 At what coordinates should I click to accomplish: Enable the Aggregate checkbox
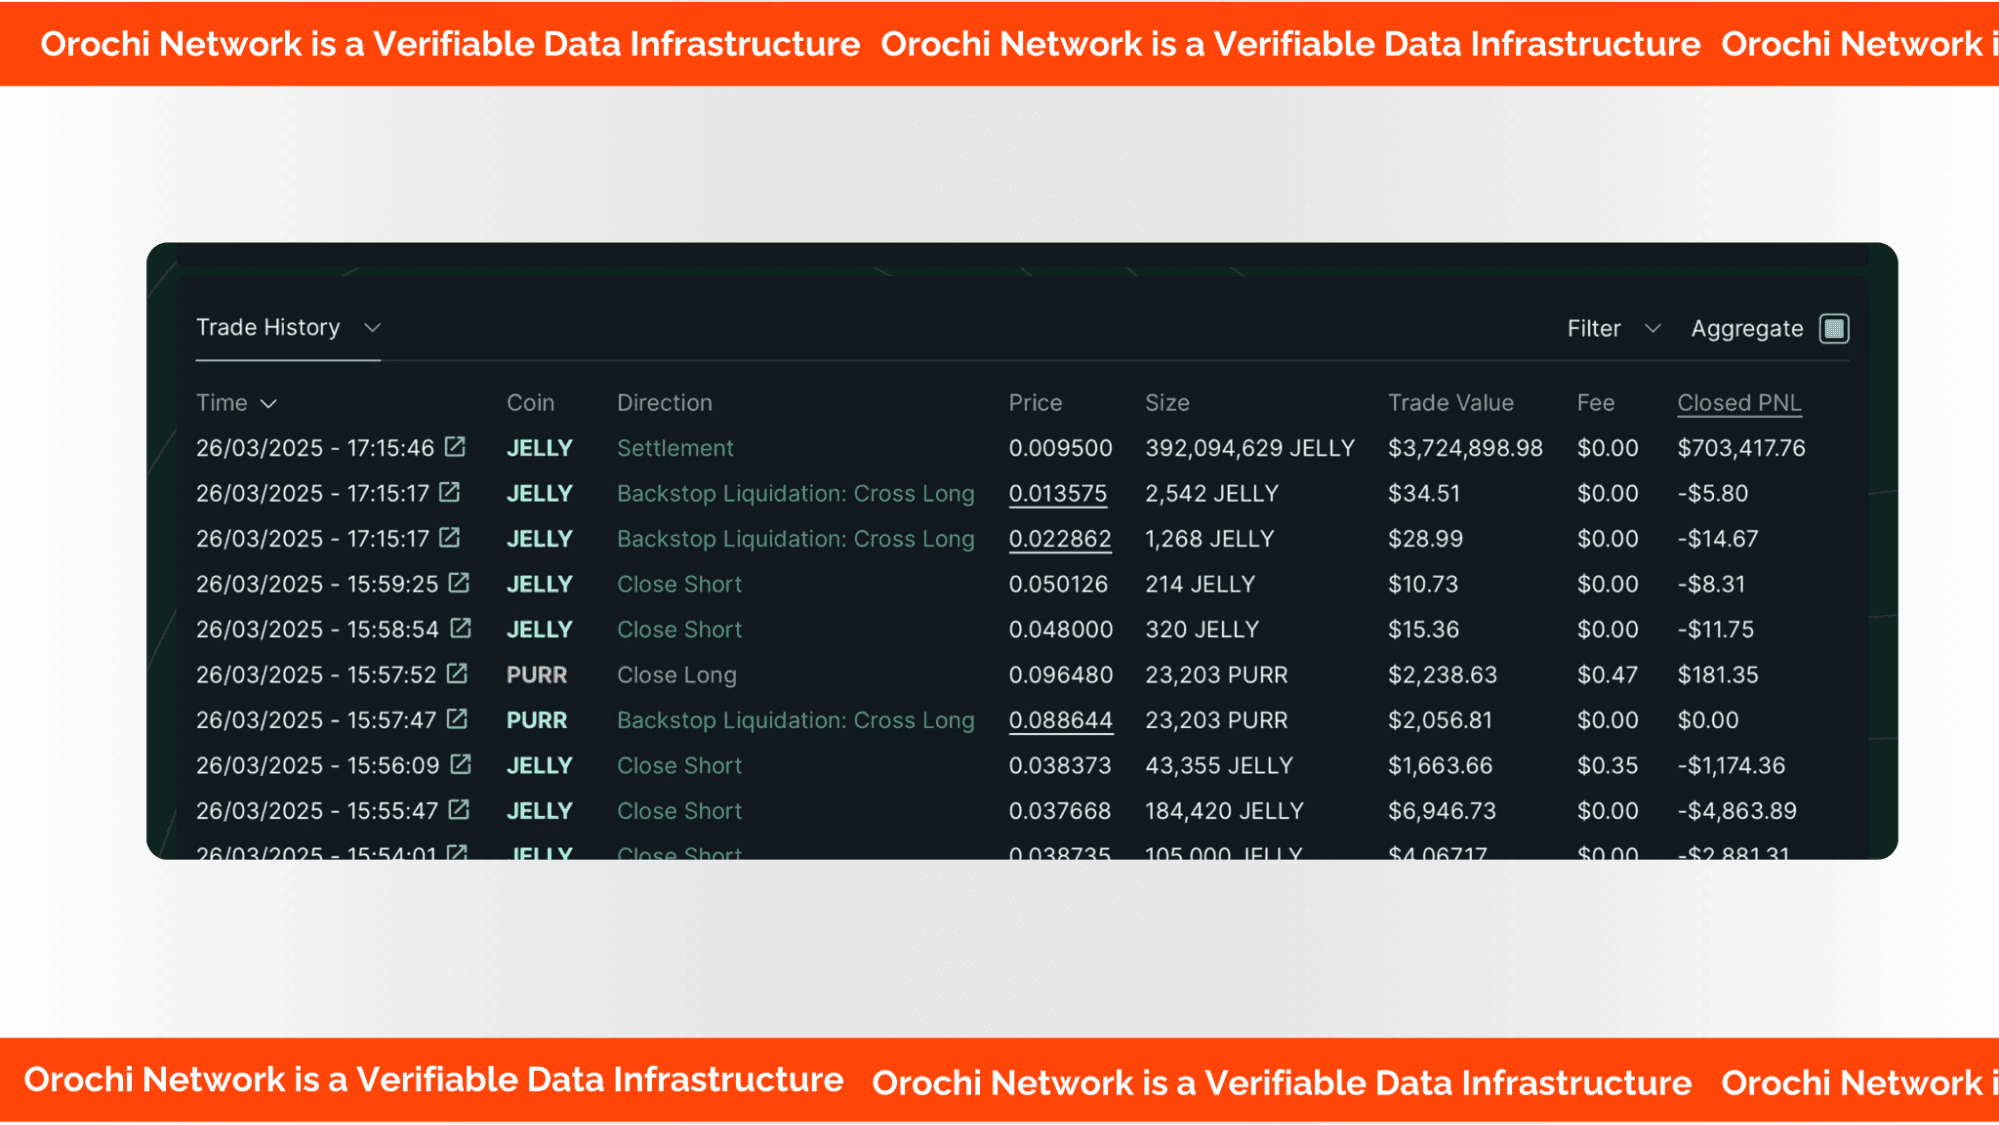(x=1834, y=329)
